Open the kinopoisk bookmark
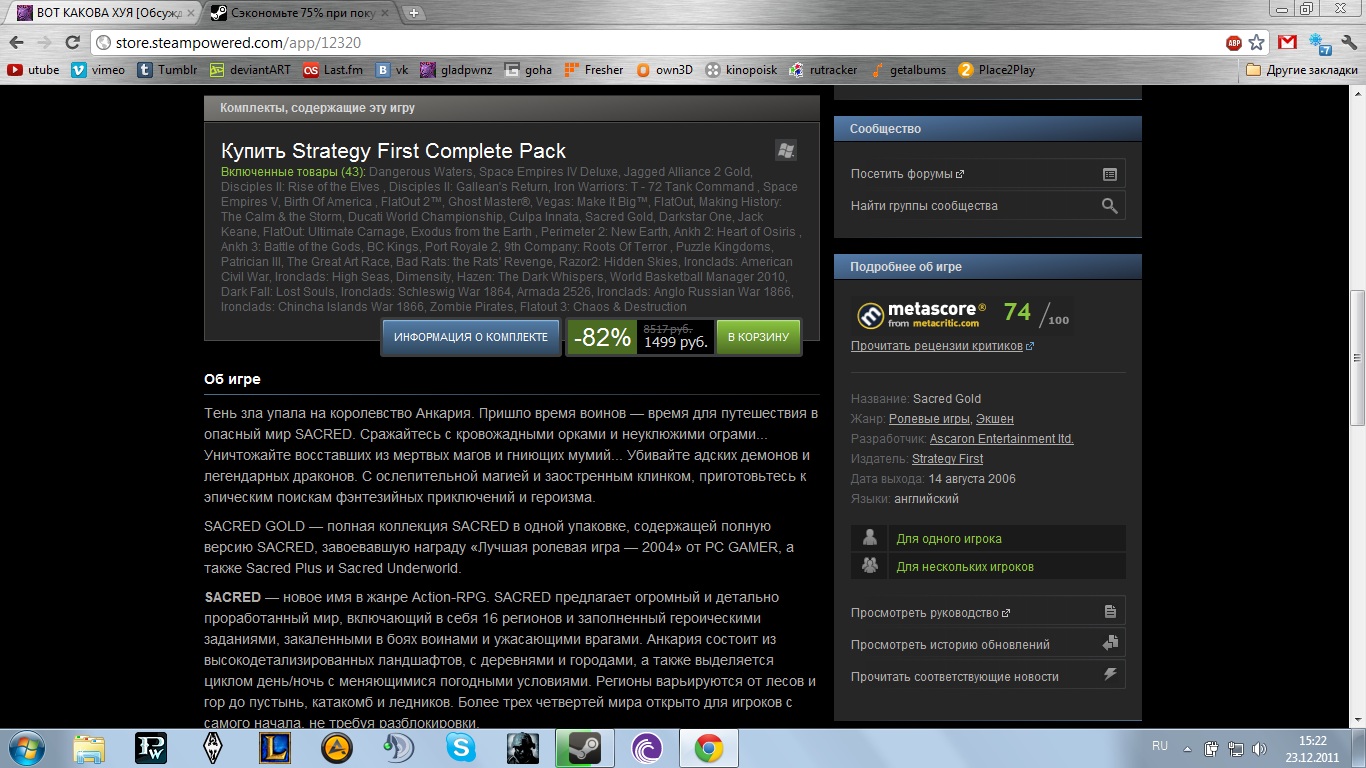1366x768 pixels. coord(741,70)
